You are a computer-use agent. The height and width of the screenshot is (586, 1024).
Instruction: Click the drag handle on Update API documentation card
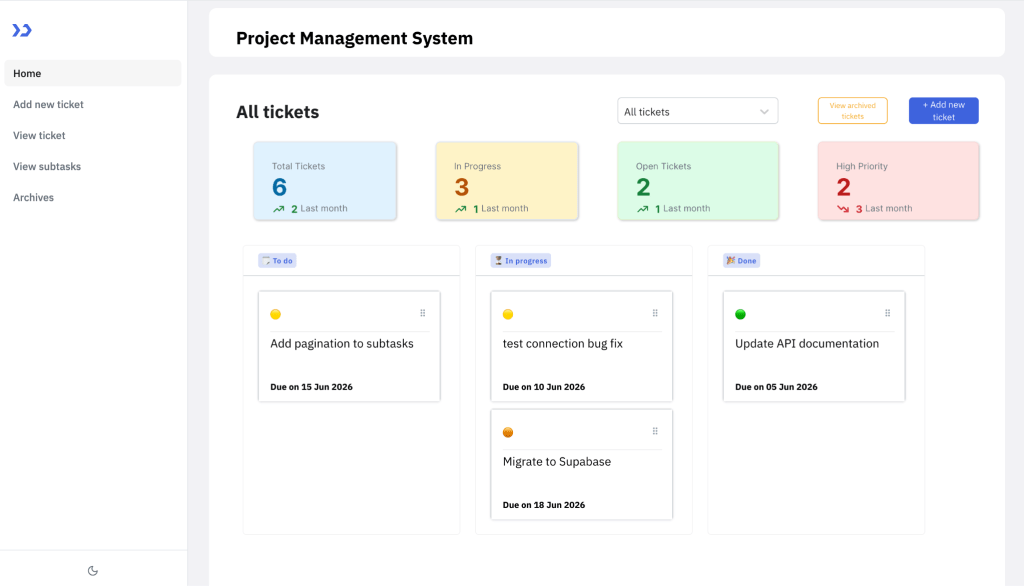click(888, 313)
